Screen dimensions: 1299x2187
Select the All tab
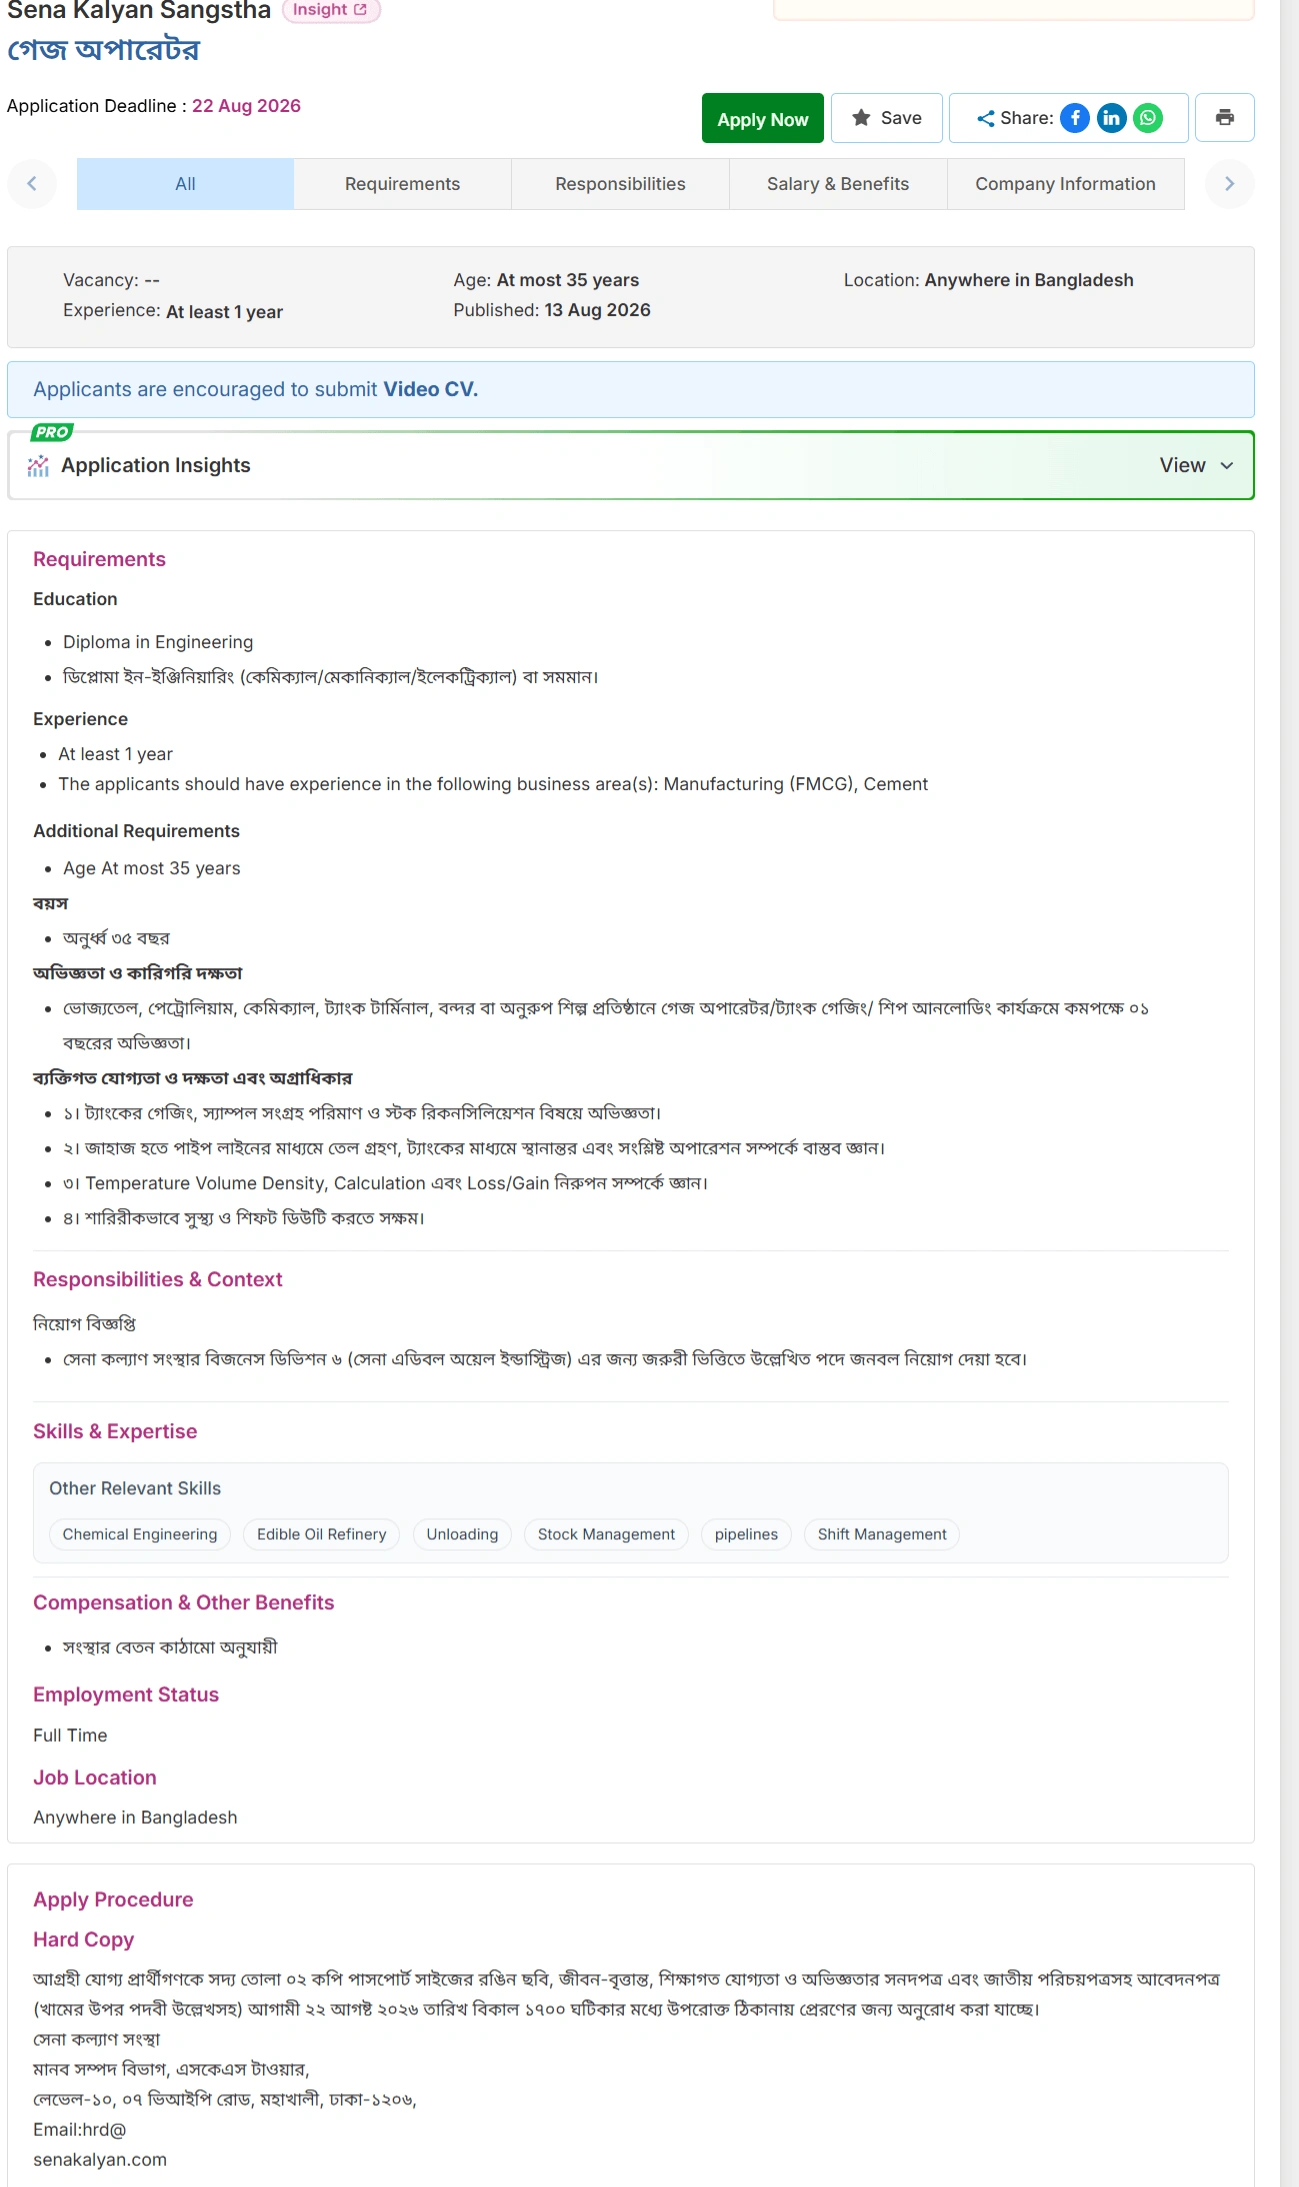point(186,184)
